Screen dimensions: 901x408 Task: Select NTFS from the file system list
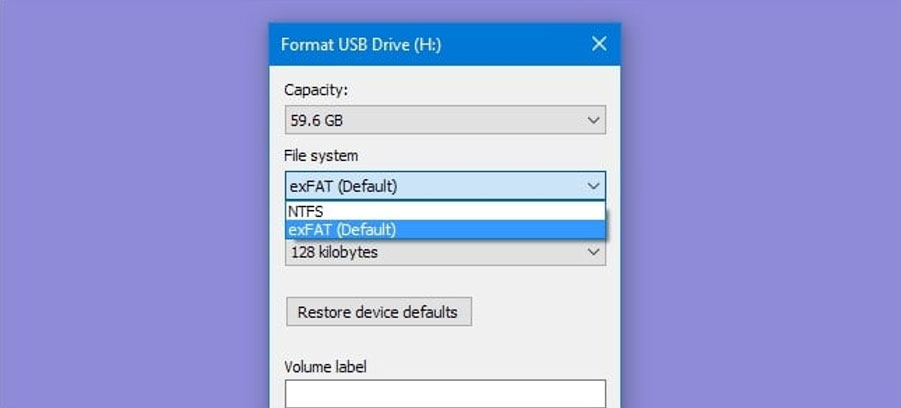click(445, 211)
